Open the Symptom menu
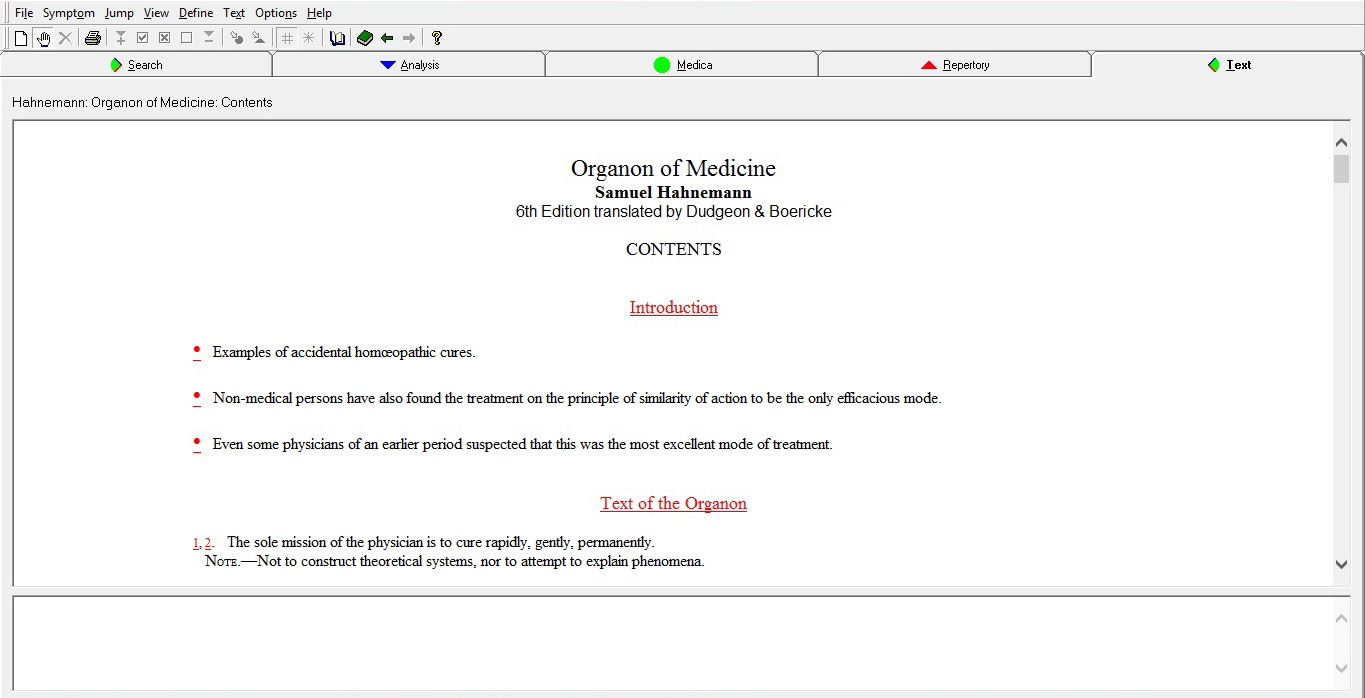Screen dimensions: 1365x698 point(69,13)
